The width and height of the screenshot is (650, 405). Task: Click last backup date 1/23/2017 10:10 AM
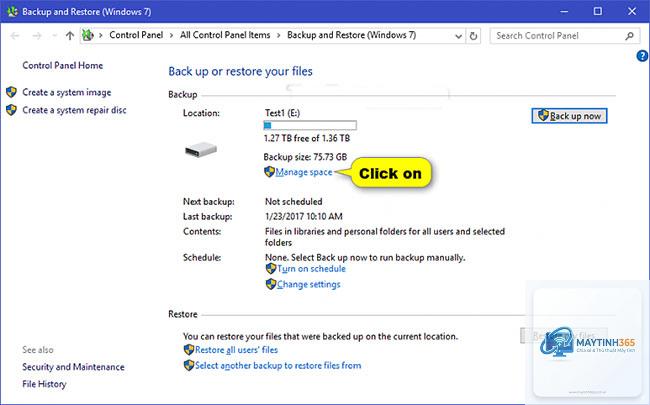pos(304,216)
